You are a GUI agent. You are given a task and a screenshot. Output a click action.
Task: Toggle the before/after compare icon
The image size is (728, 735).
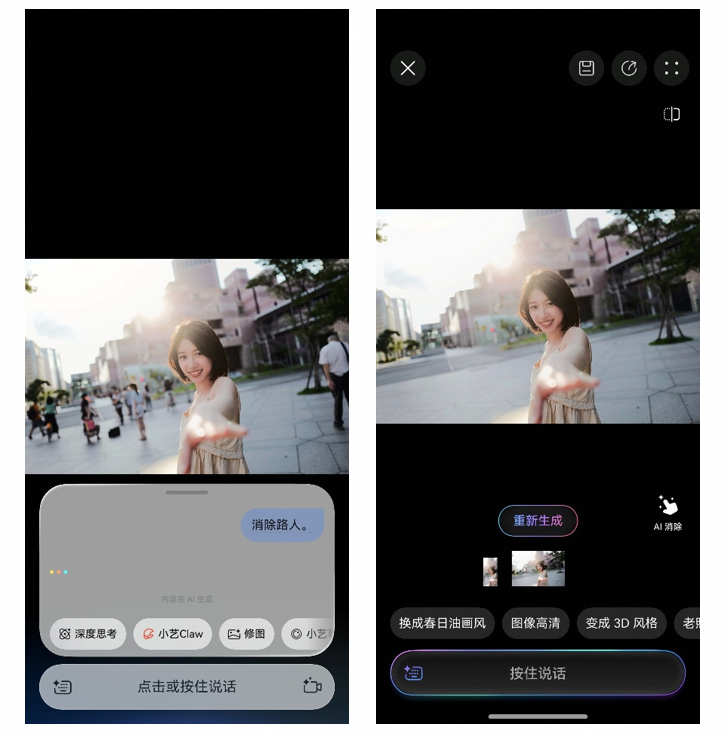point(671,114)
